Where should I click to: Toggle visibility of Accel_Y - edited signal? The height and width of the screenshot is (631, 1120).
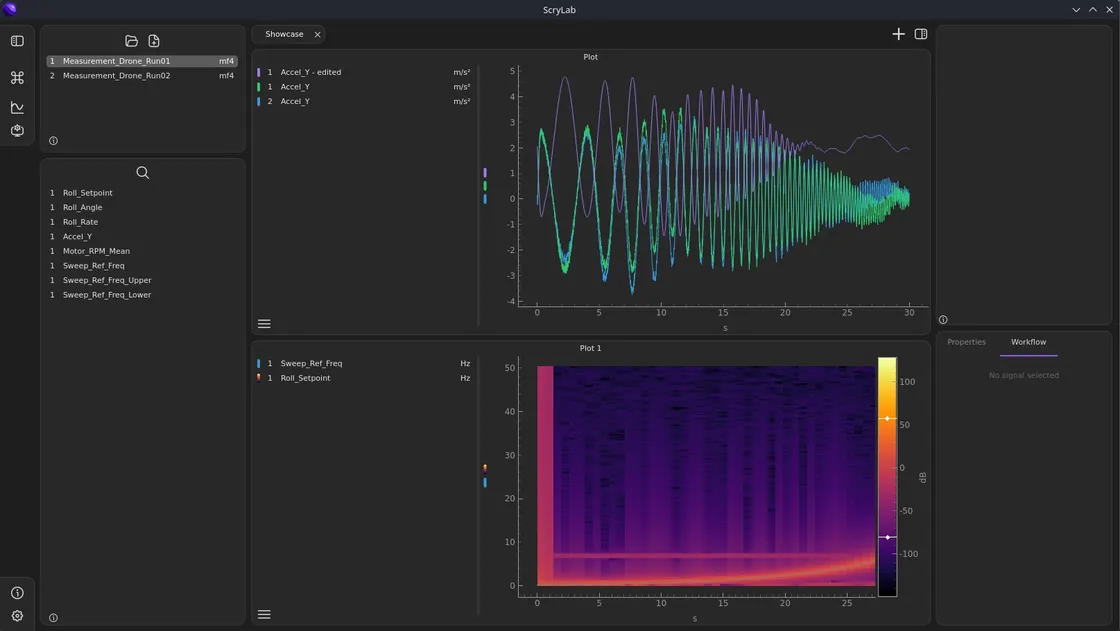click(x=259, y=72)
